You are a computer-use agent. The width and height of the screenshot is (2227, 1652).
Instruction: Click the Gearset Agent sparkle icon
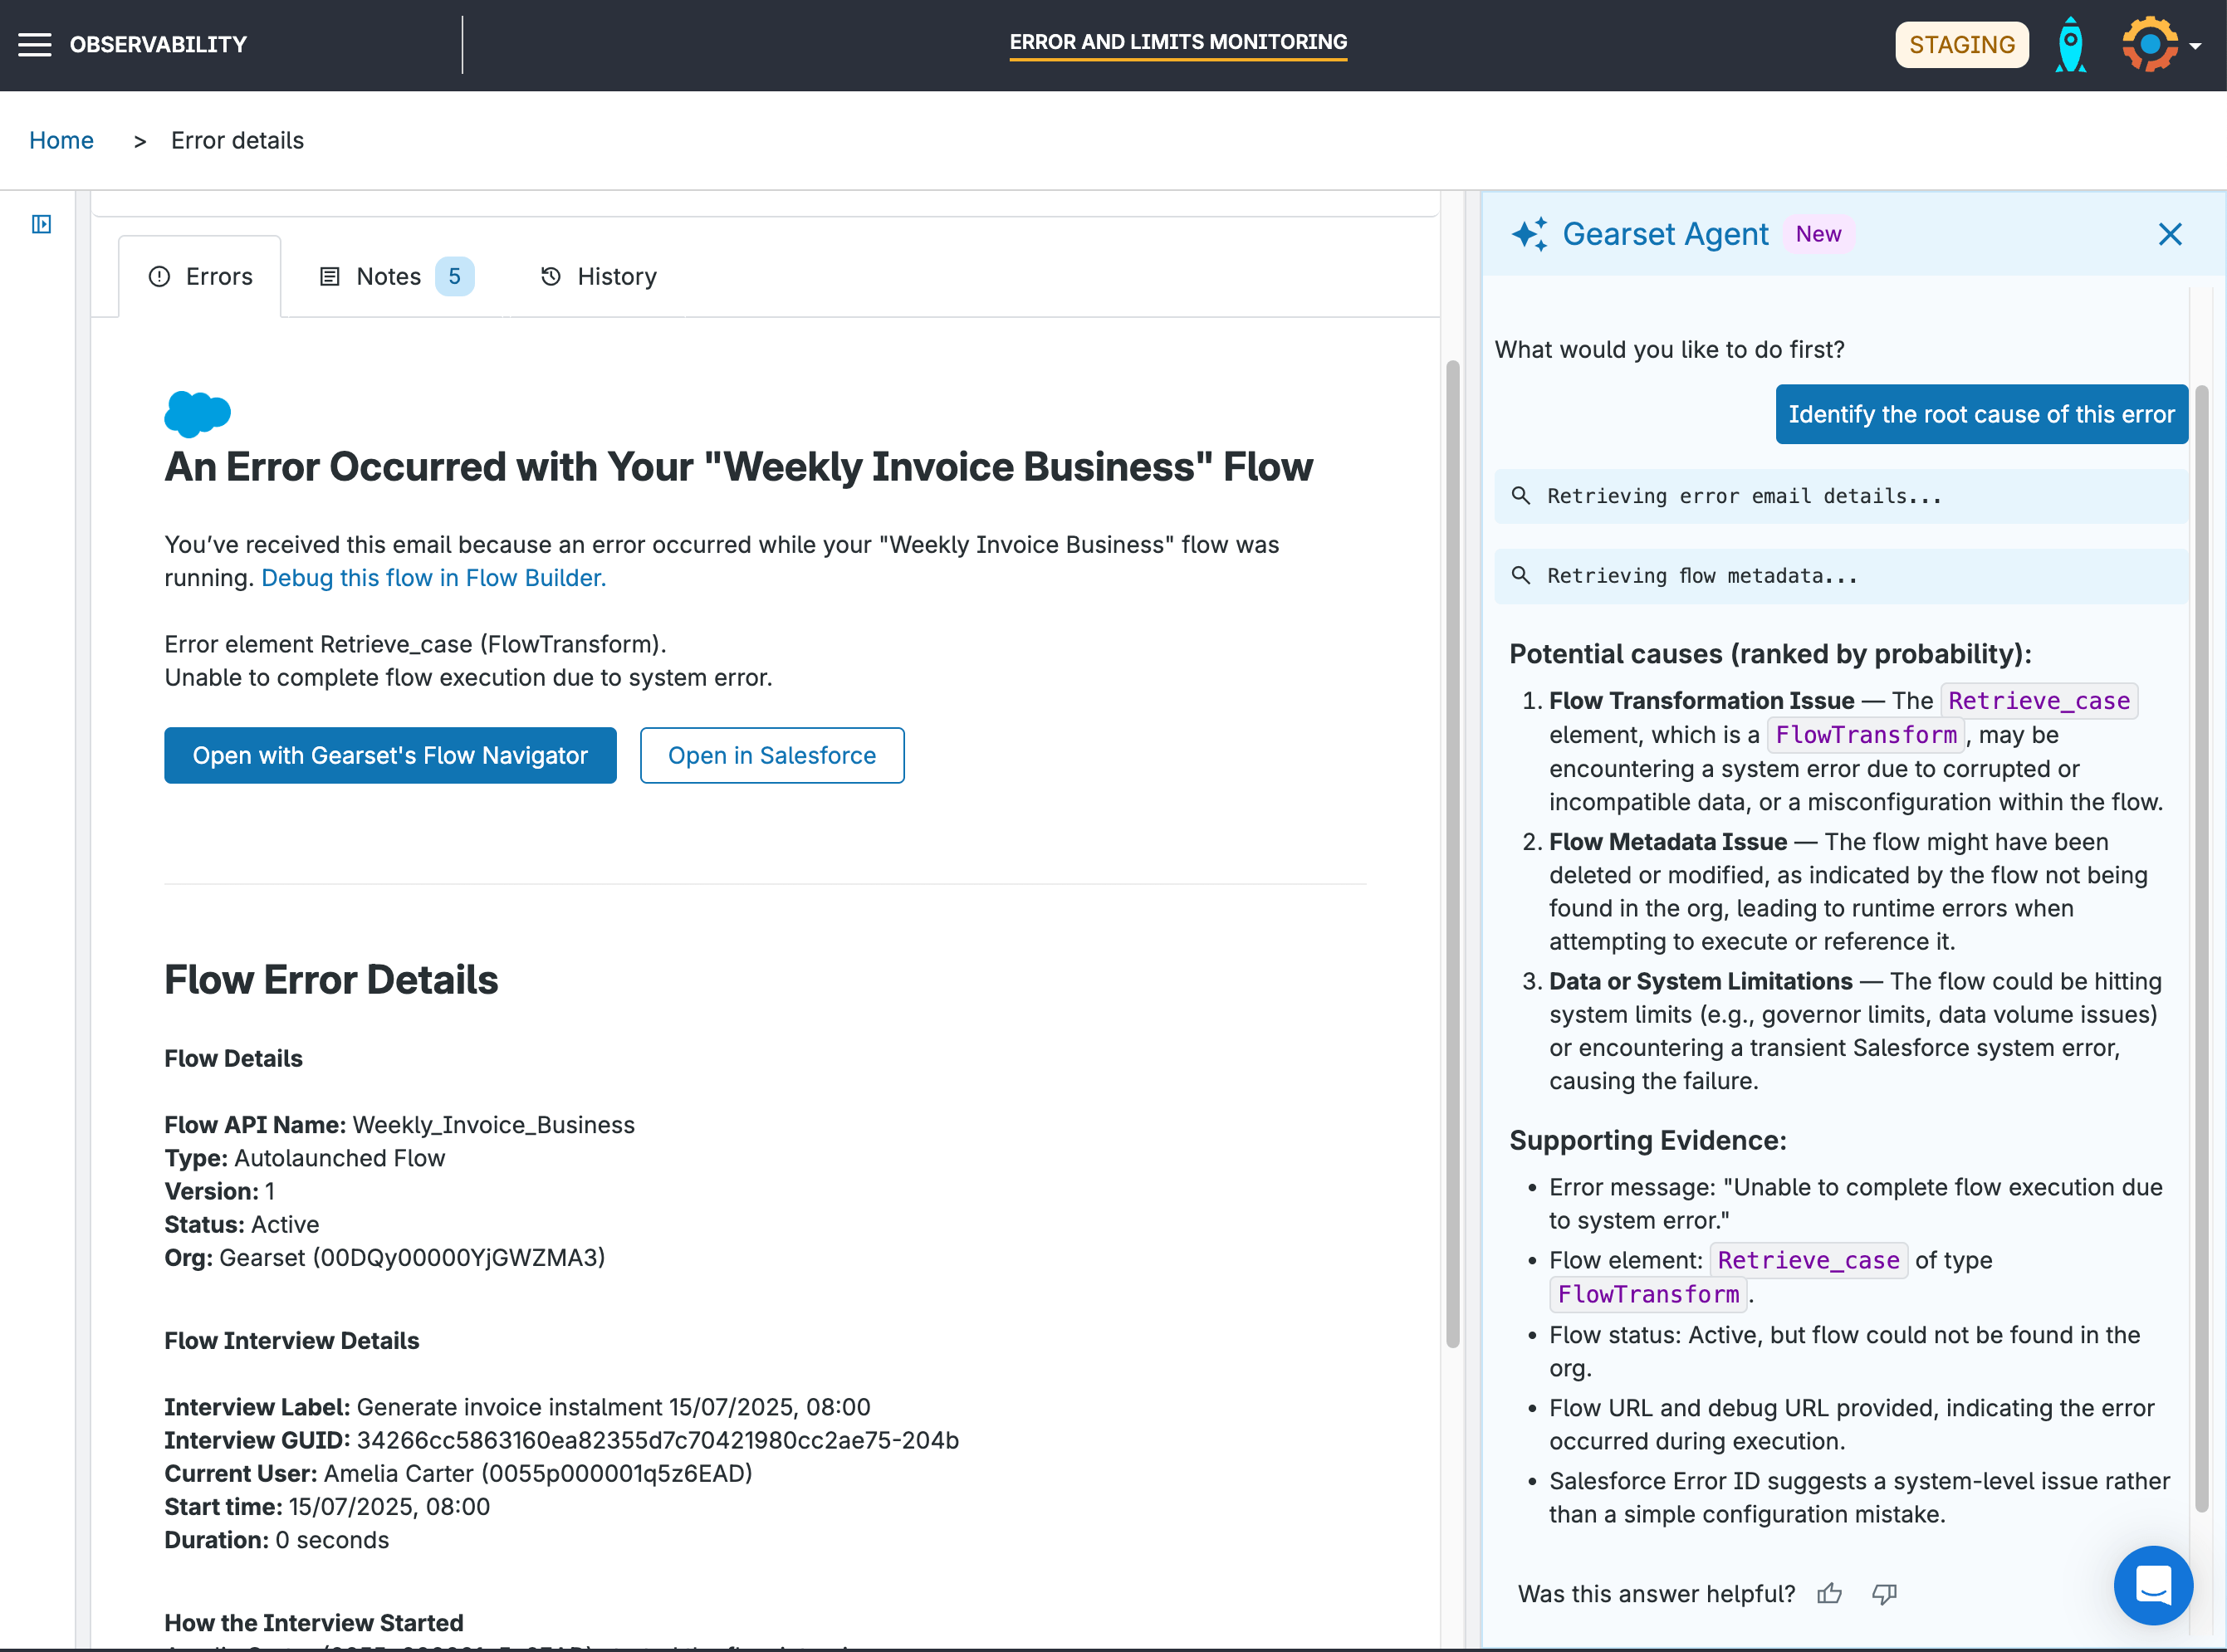1529,234
